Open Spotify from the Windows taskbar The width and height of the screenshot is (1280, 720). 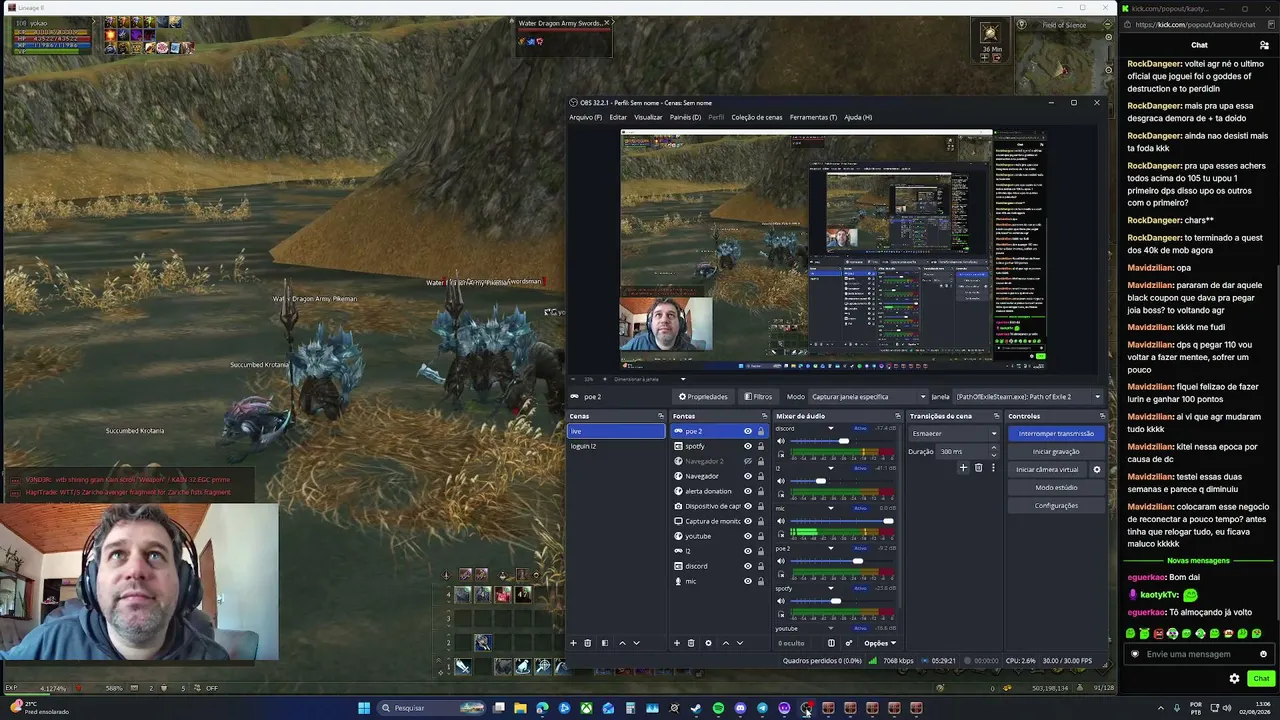(718, 708)
